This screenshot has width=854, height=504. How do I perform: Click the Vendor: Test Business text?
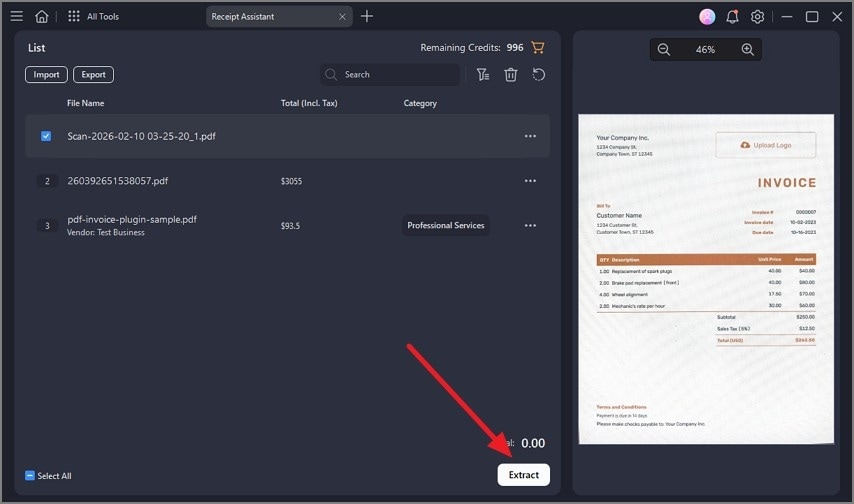[106, 233]
